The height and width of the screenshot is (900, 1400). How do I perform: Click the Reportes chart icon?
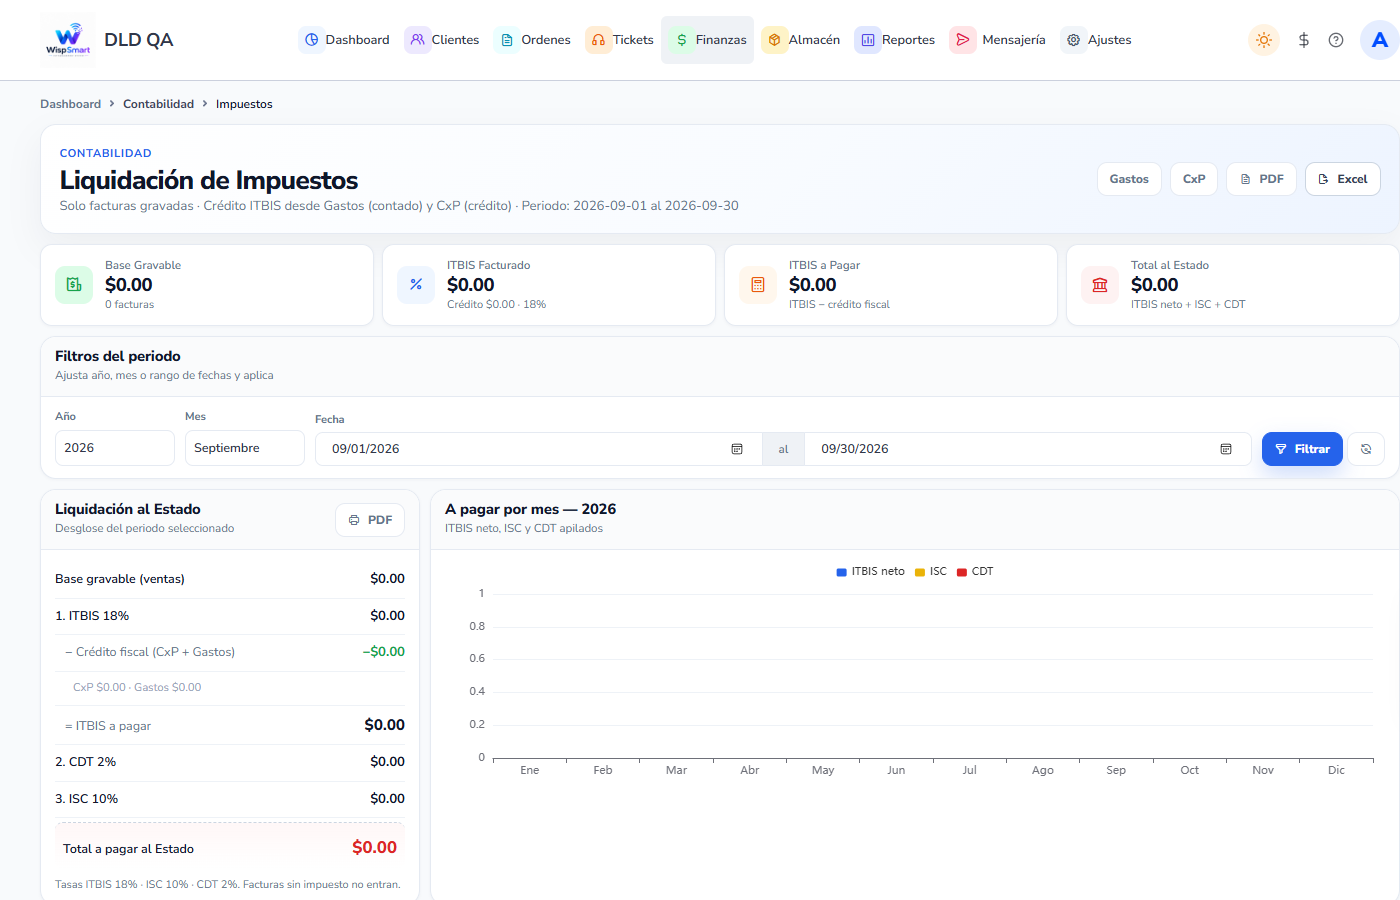(868, 40)
